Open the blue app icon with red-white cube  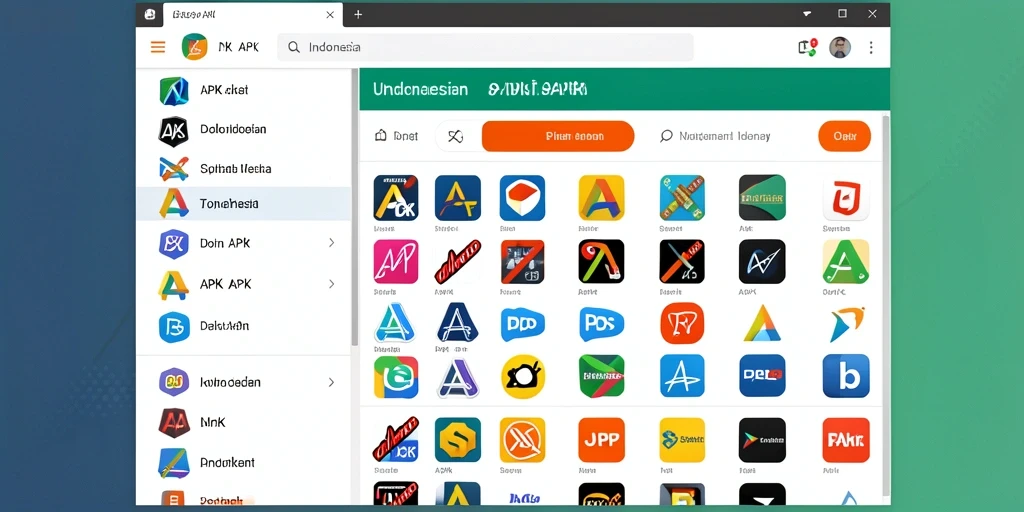[522, 198]
